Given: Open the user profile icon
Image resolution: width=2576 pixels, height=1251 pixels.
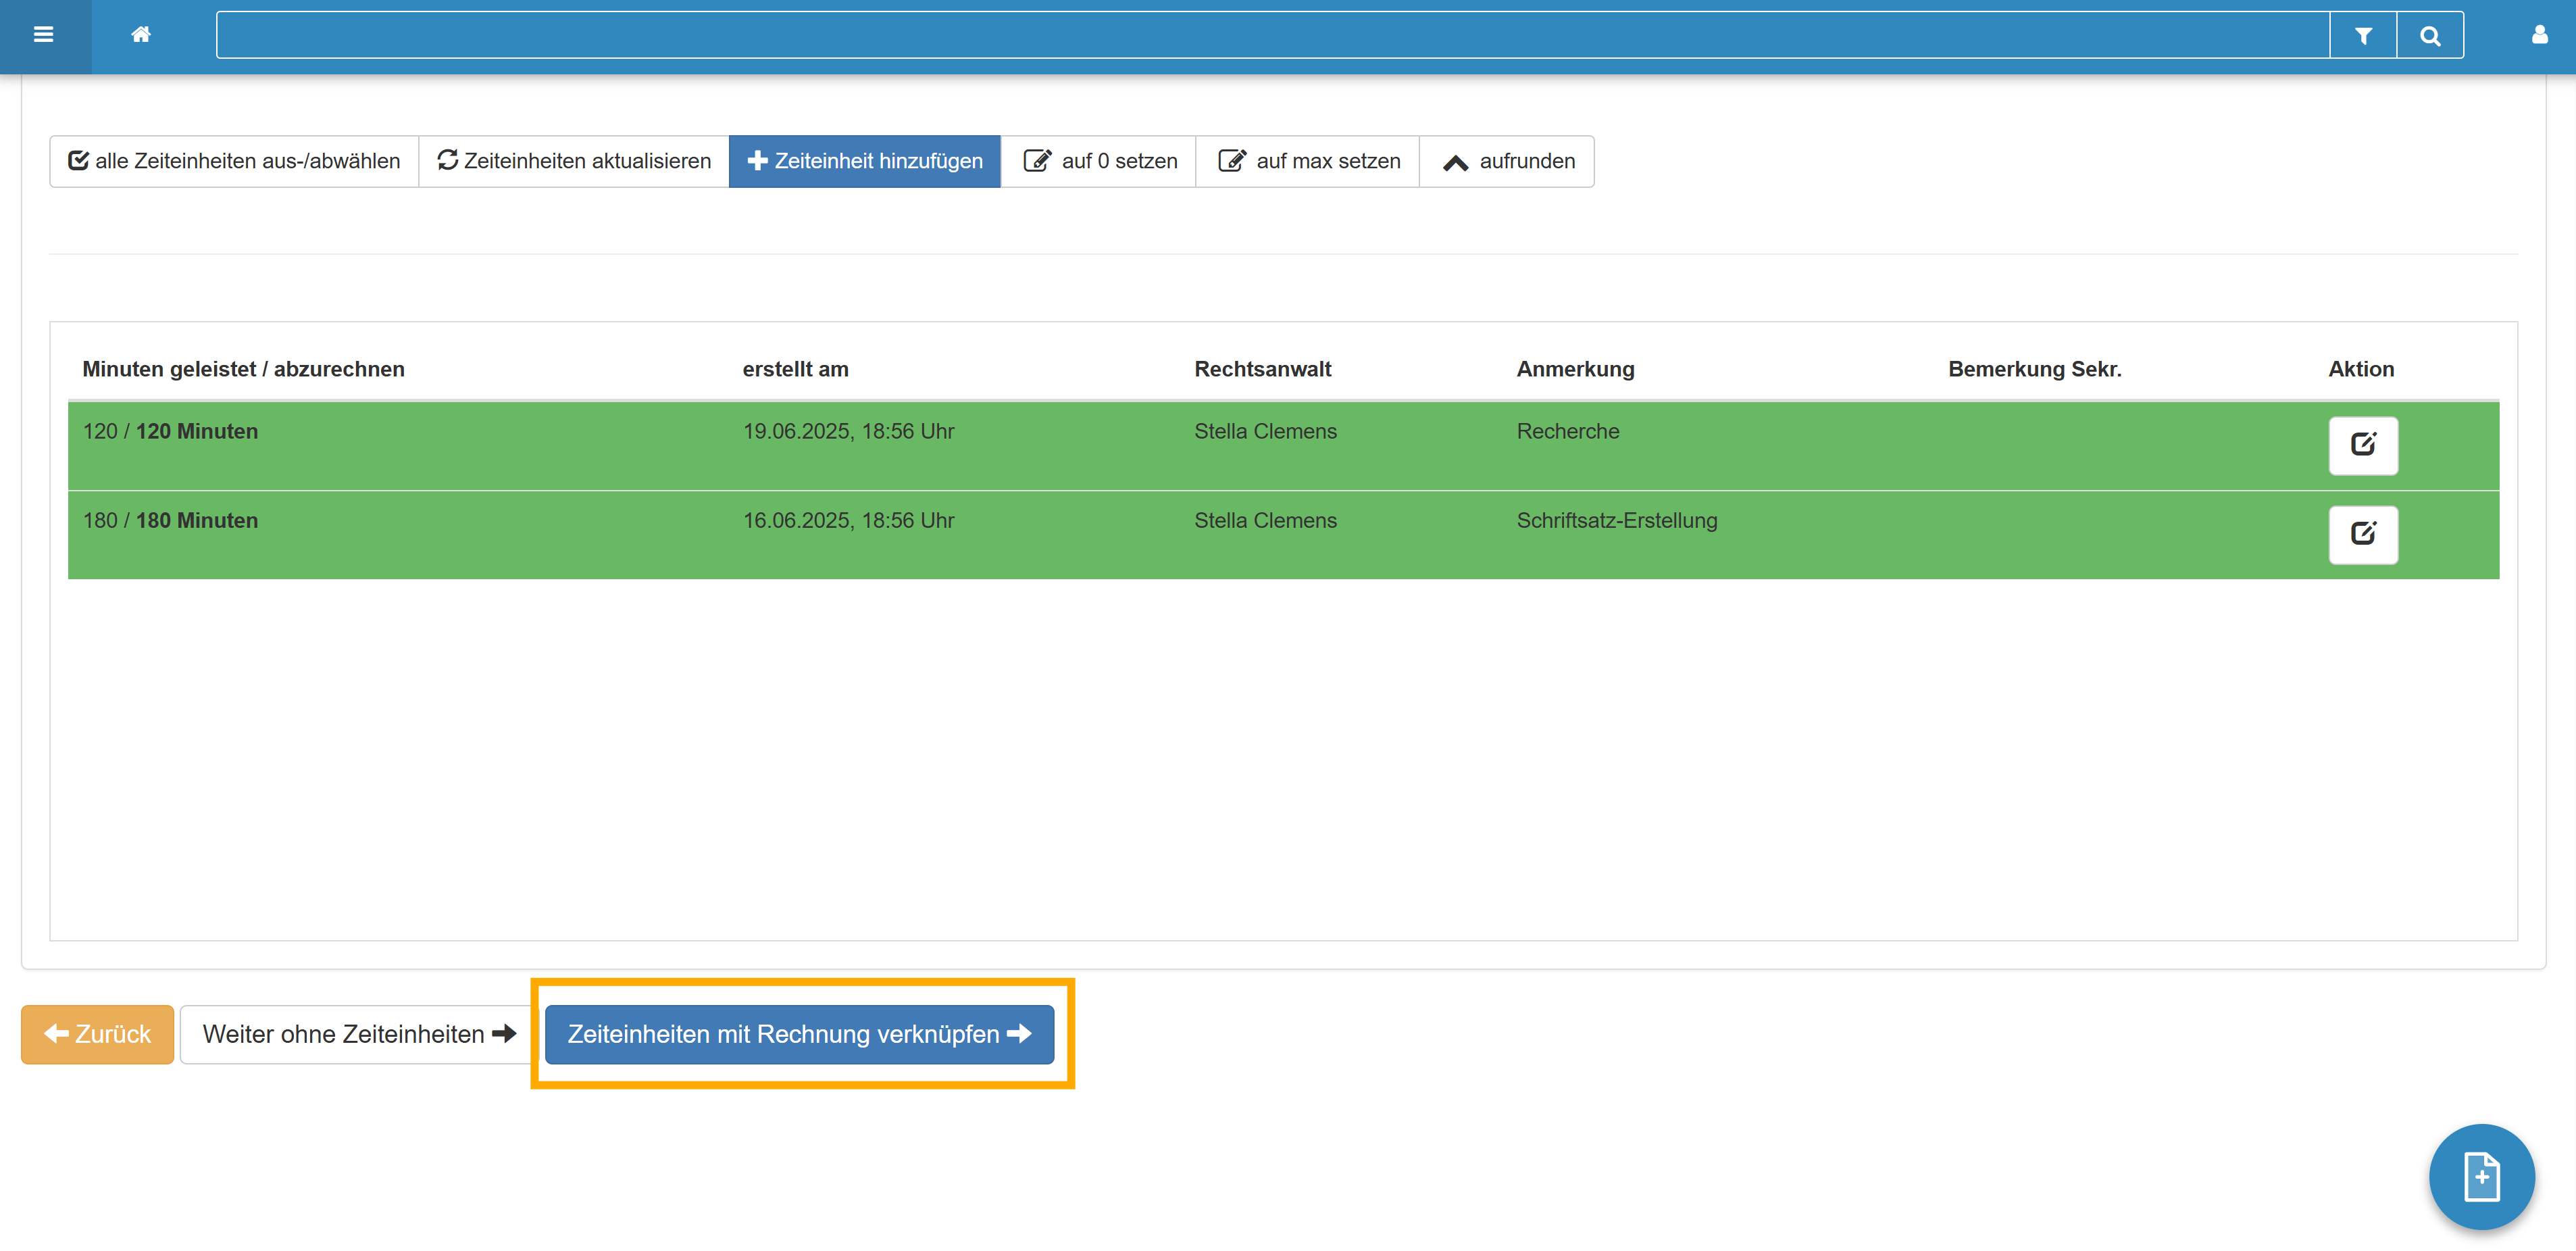Looking at the screenshot, I should (x=2539, y=35).
